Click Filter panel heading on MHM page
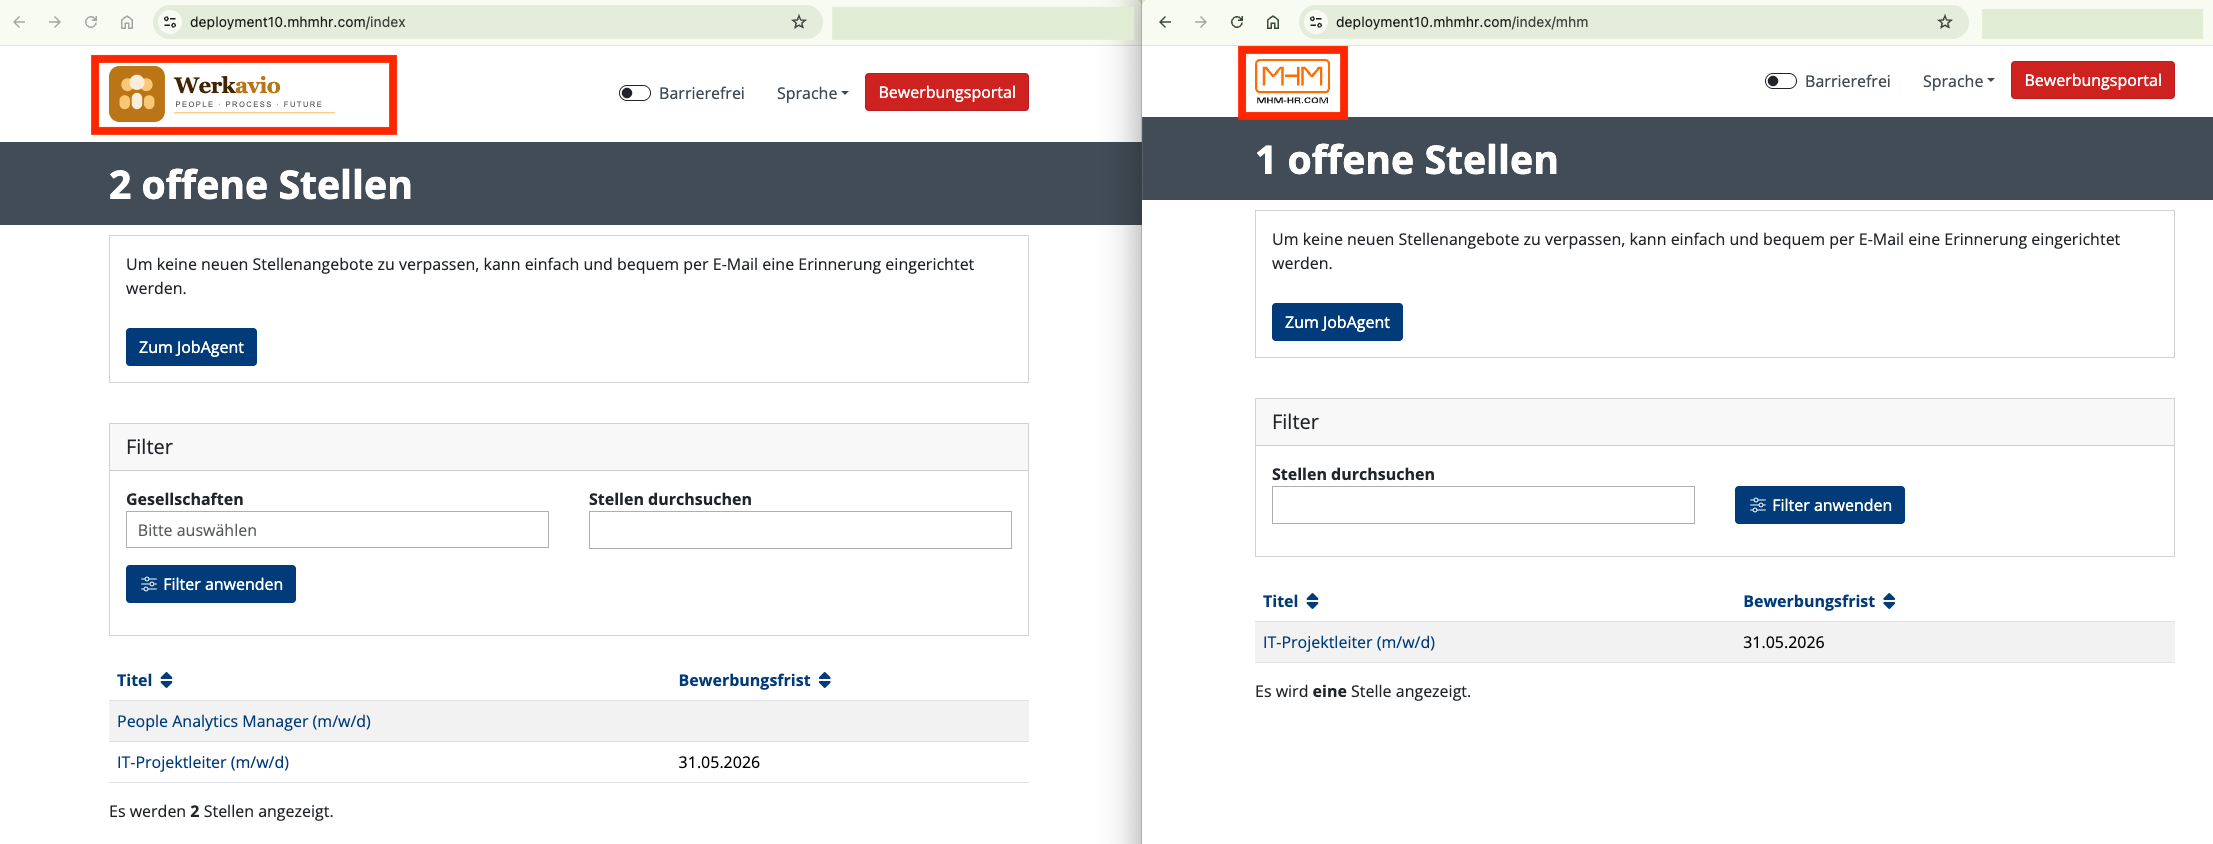The image size is (2213, 844). click(x=1295, y=422)
